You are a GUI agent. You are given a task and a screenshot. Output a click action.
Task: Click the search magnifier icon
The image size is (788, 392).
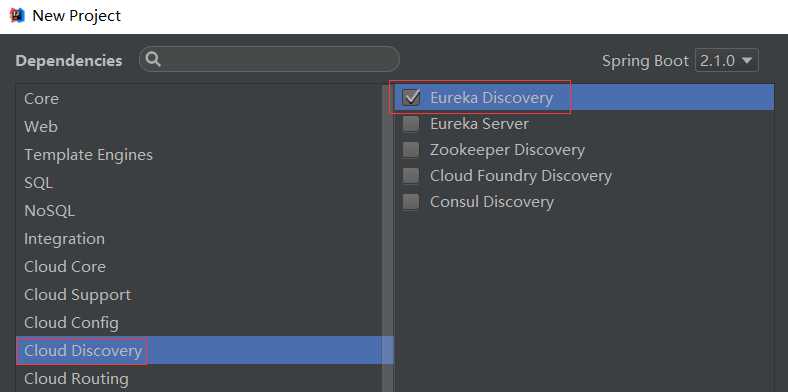click(153, 60)
